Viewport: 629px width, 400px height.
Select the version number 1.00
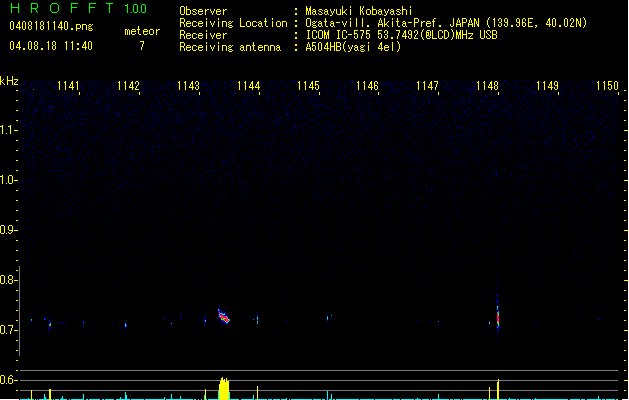tap(135, 9)
